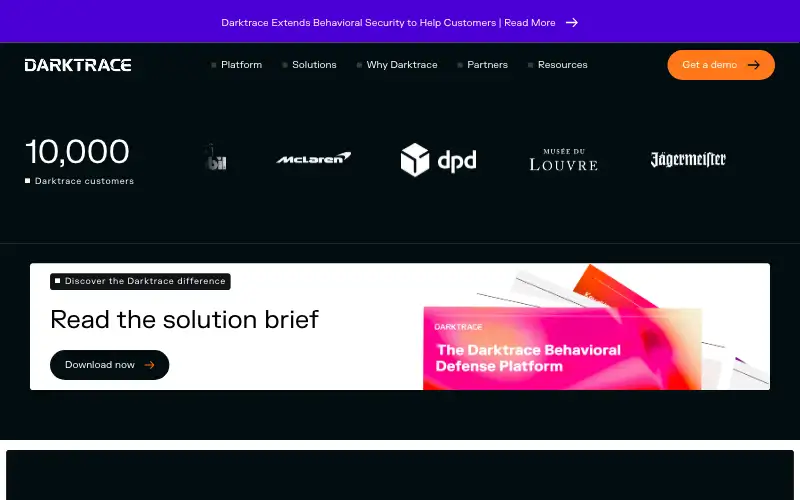Click the dpd customer logo
This screenshot has height=500, width=800.
click(x=438, y=160)
